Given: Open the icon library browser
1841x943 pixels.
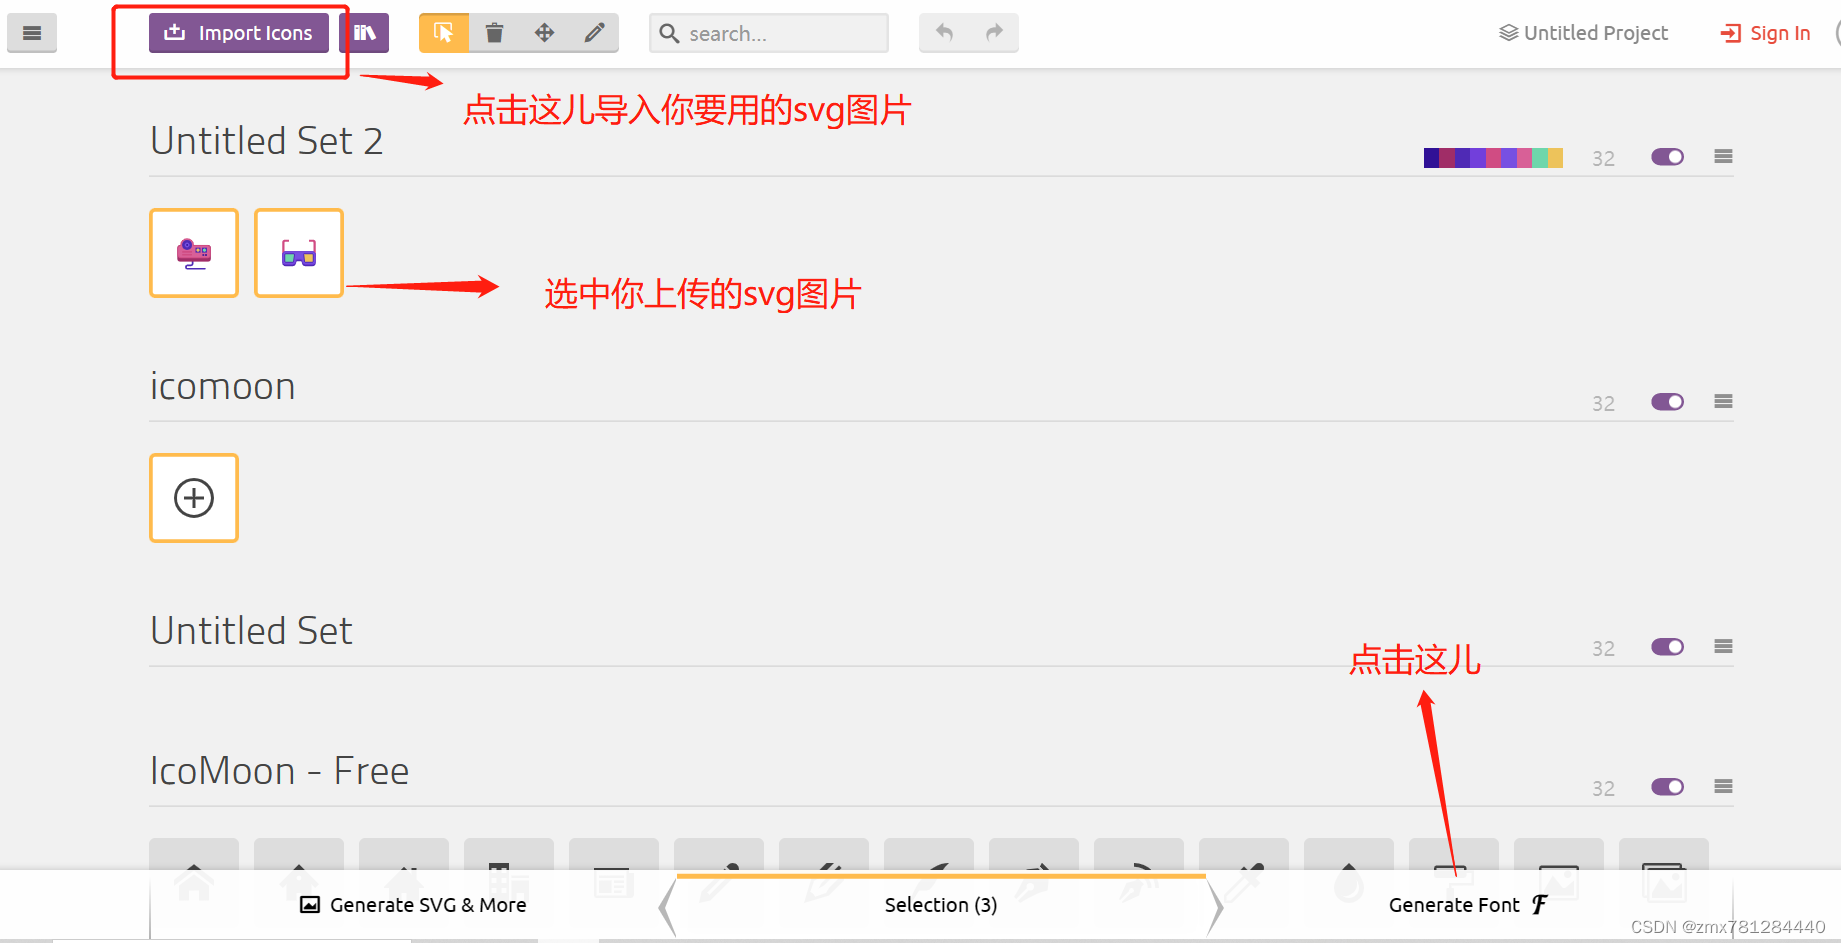Looking at the screenshot, I should (x=364, y=33).
